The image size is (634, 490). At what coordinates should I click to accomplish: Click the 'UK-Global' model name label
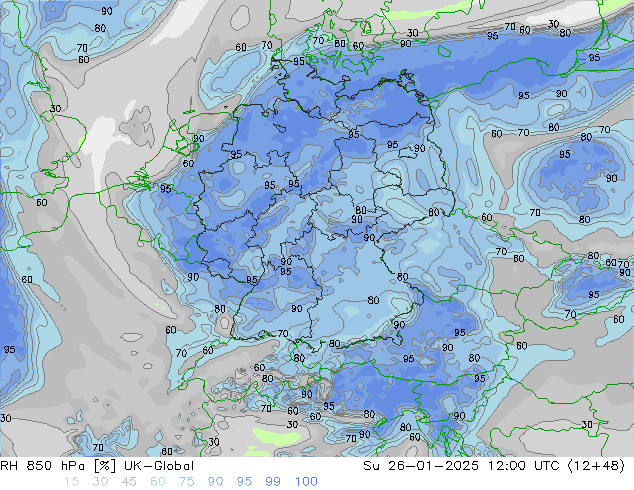(x=159, y=466)
